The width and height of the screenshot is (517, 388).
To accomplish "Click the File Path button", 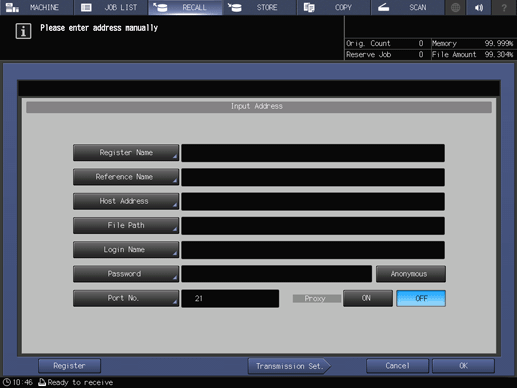I will coord(126,225).
